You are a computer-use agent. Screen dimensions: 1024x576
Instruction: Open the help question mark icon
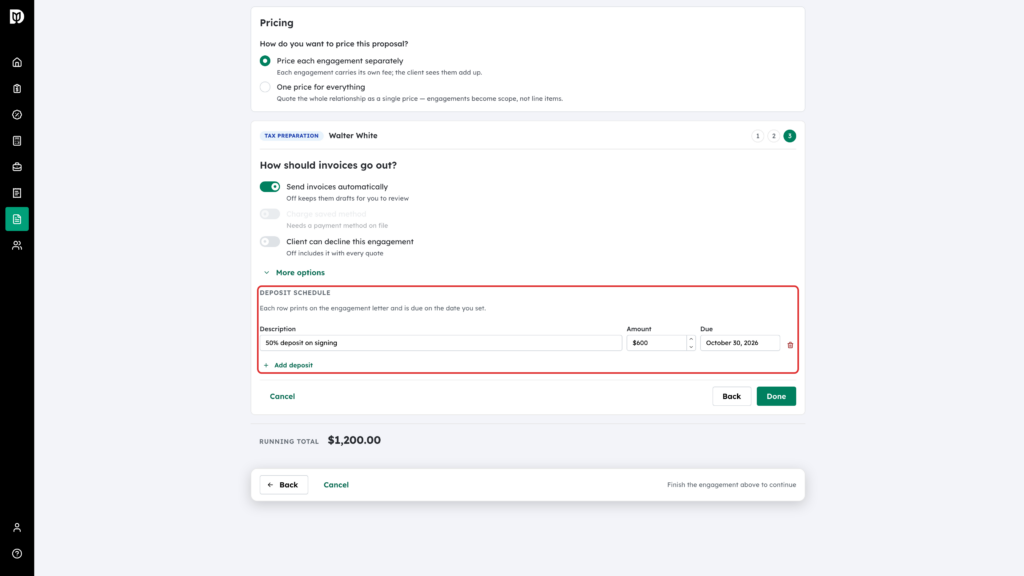coord(17,554)
